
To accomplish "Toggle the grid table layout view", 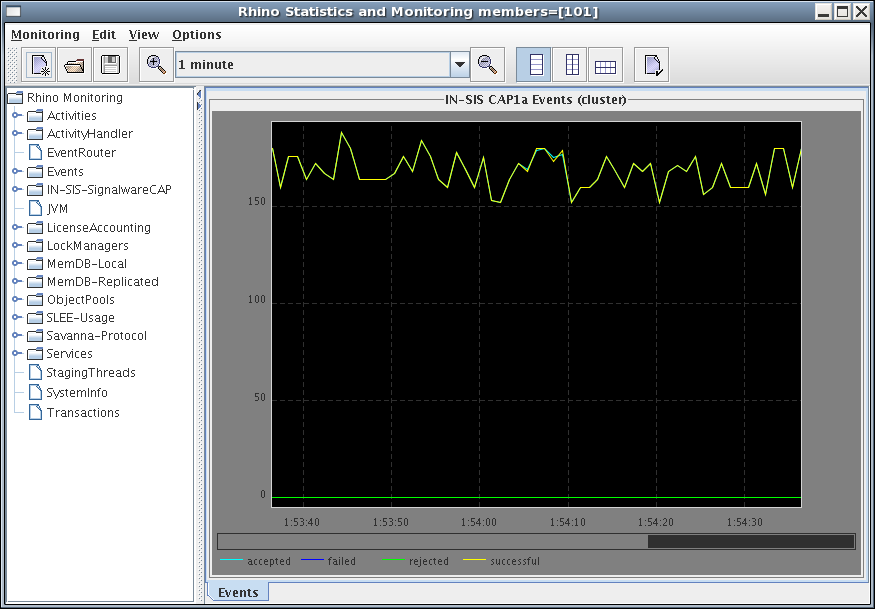I will pyautogui.click(x=605, y=65).
